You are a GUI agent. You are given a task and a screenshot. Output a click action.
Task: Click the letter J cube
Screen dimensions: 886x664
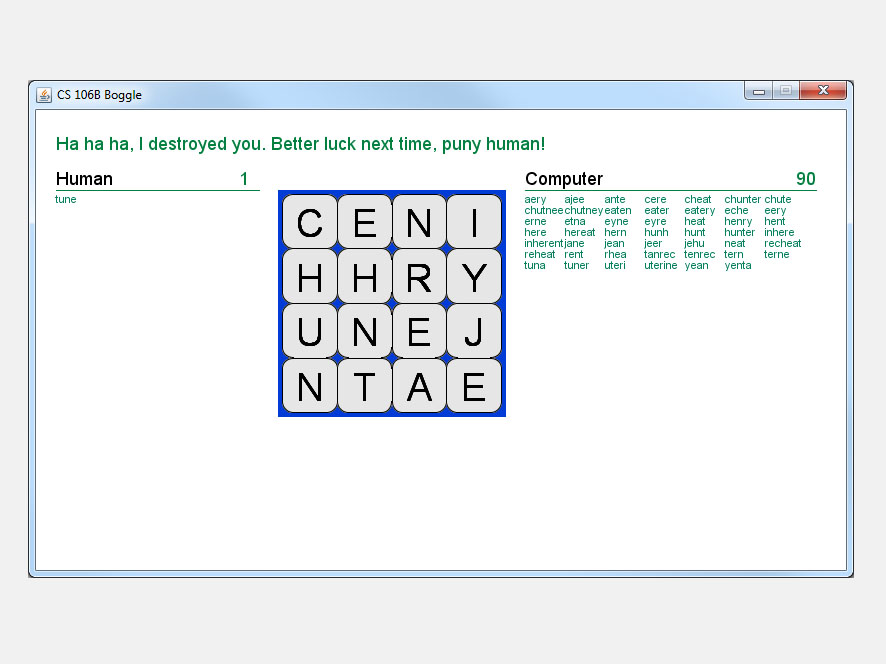coord(474,331)
